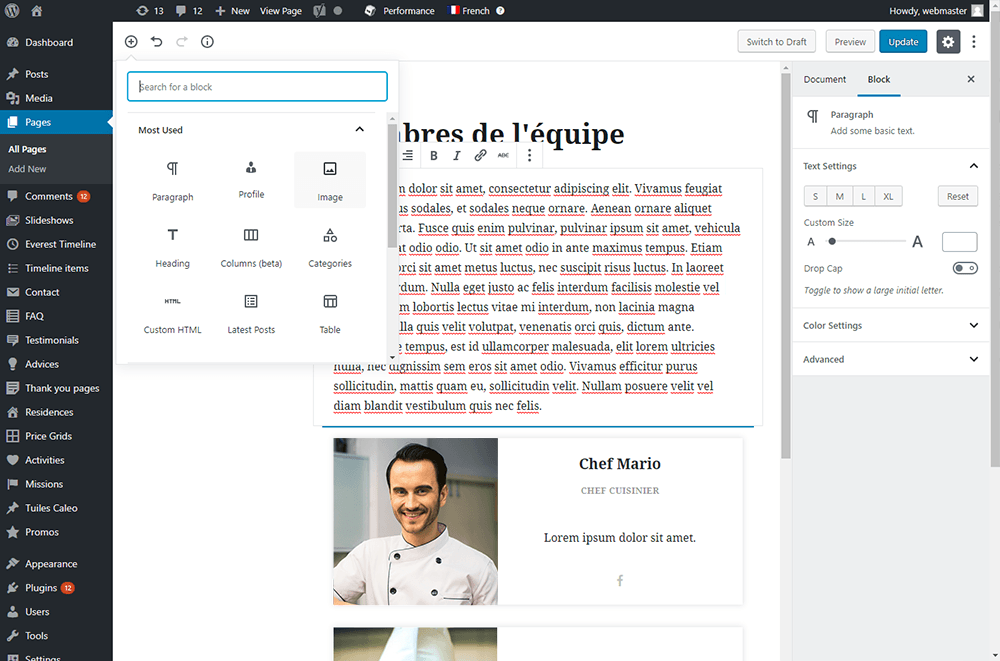Insert the Heading block

pyautogui.click(x=172, y=248)
